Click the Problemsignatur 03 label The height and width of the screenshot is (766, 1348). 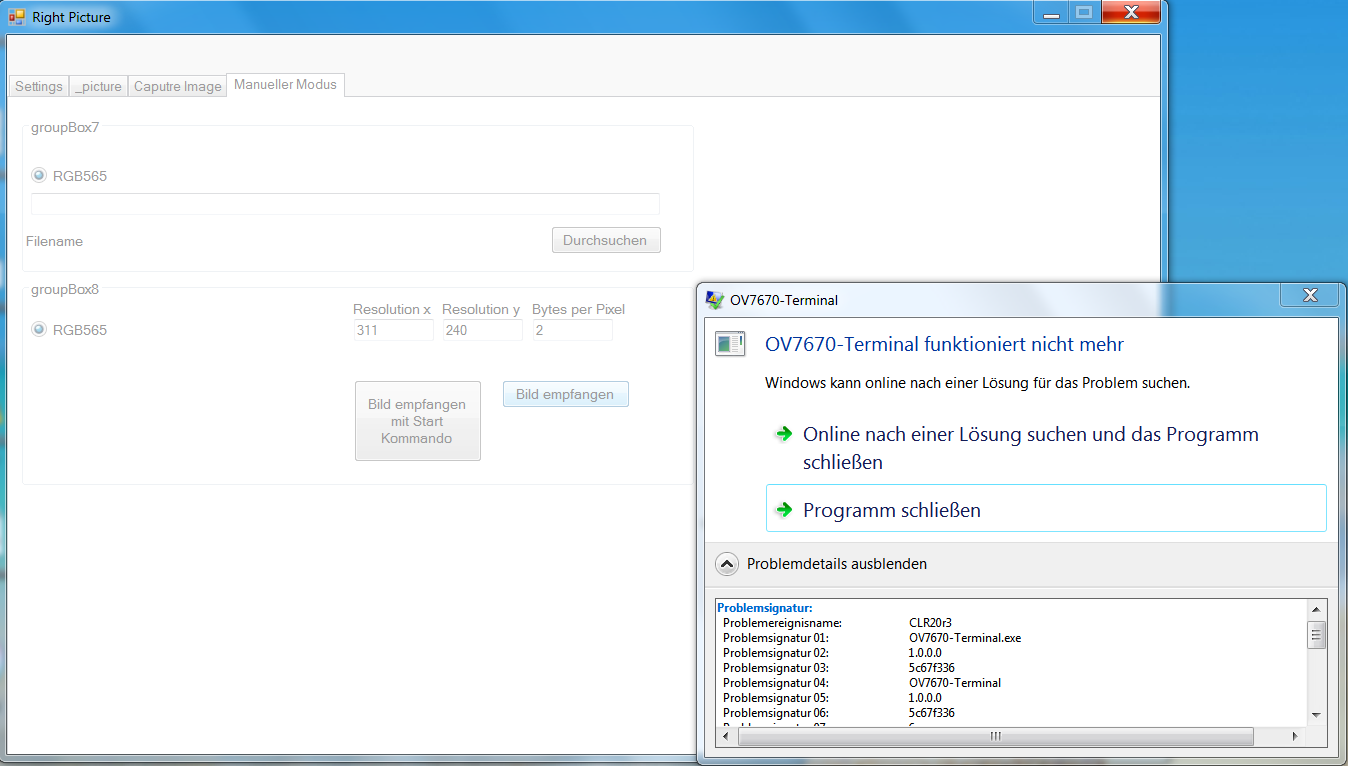pos(776,667)
